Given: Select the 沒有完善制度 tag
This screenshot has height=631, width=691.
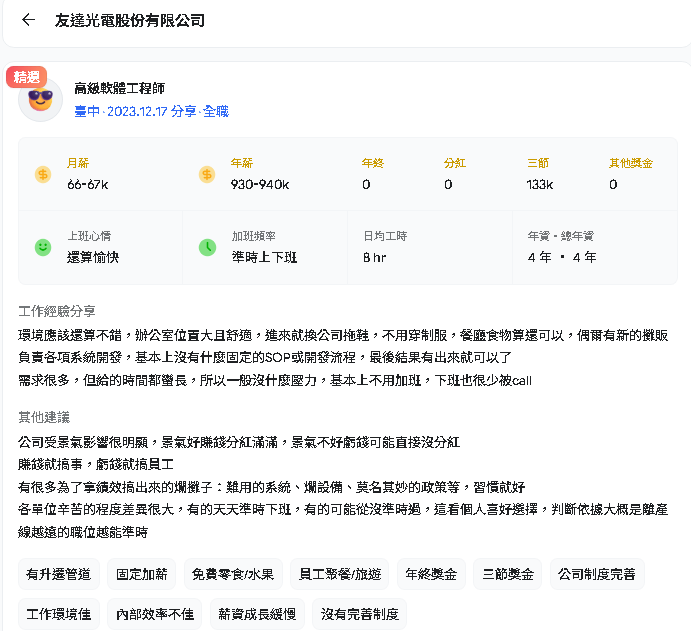Looking at the screenshot, I should (x=360, y=614).
